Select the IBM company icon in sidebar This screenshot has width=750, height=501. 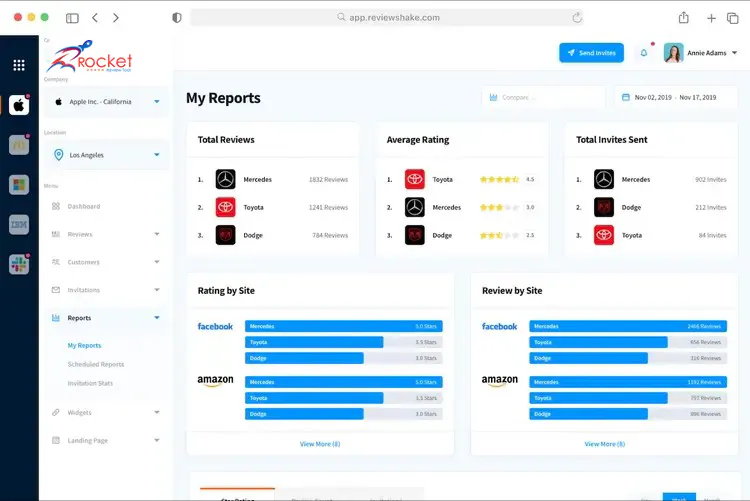(19, 224)
